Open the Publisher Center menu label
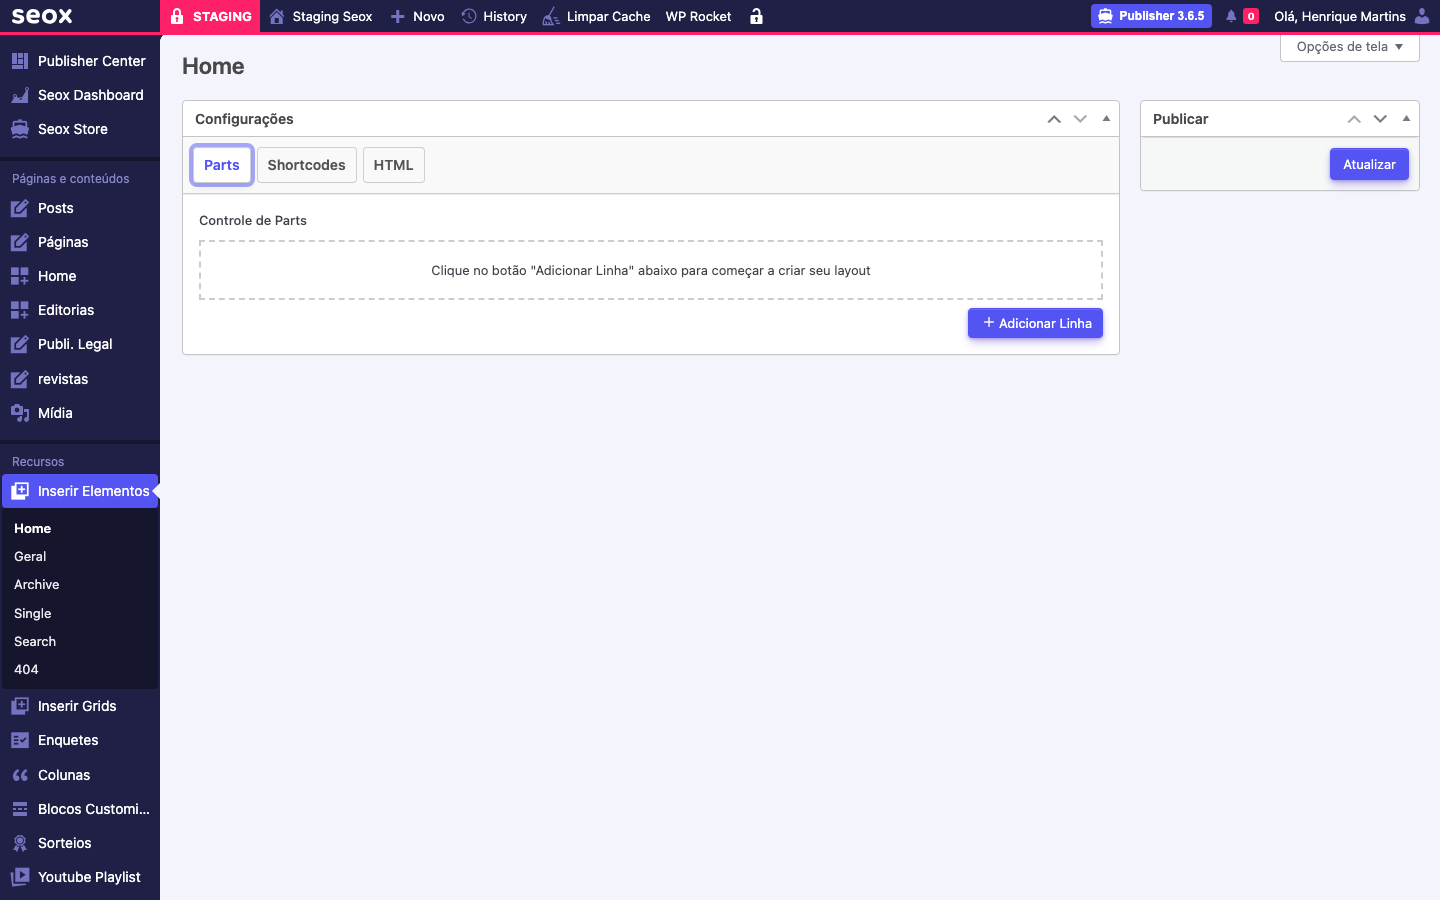1440x900 pixels. coord(92,61)
